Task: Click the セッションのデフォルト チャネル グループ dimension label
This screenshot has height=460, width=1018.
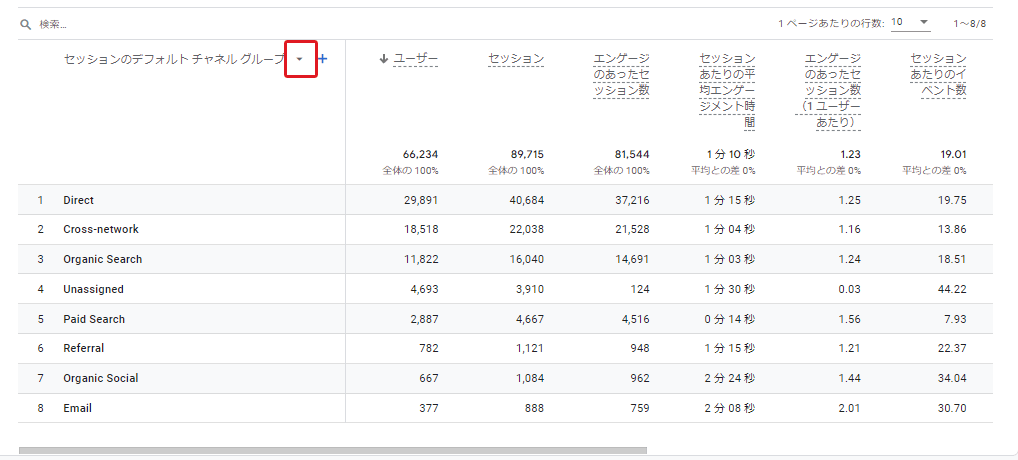Action: (x=174, y=59)
